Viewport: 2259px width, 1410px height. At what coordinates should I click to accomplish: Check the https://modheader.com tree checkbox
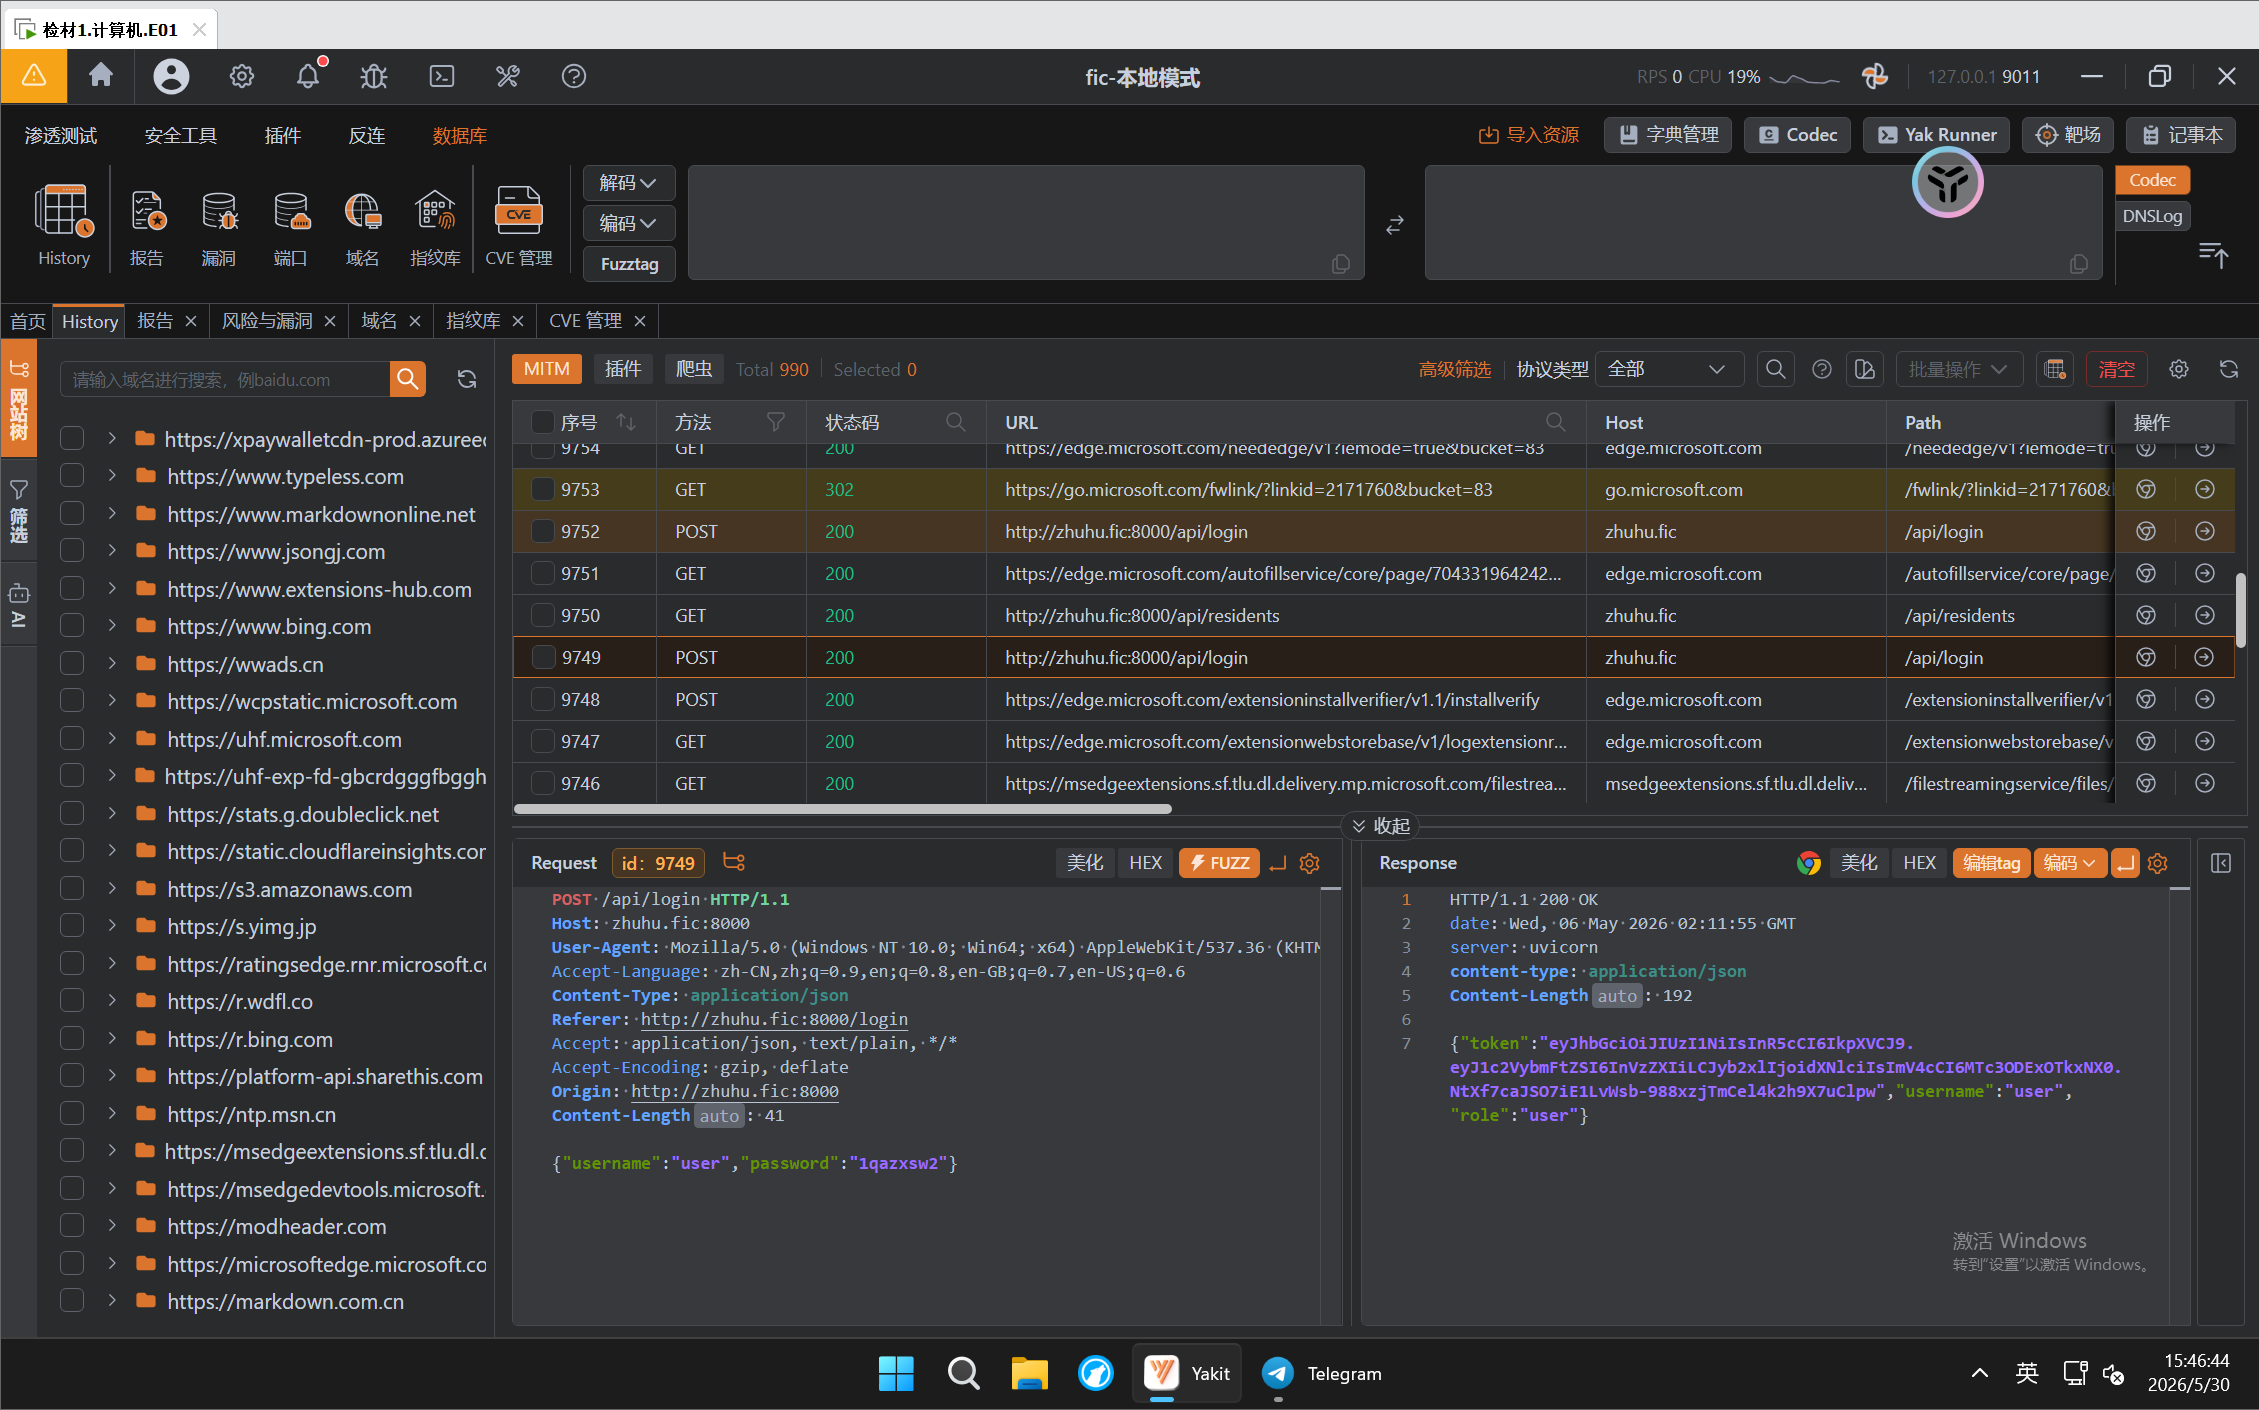pos(72,1226)
